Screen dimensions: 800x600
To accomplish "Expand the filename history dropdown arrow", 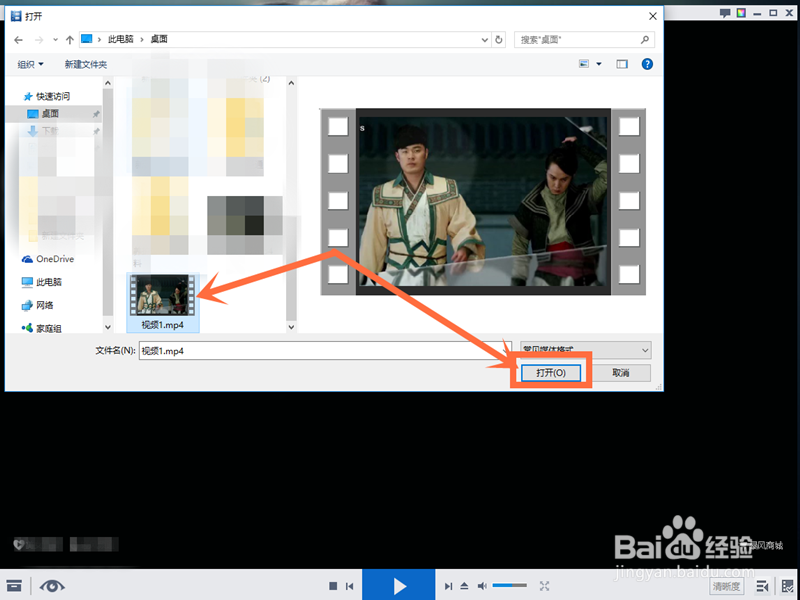I will 504,351.
